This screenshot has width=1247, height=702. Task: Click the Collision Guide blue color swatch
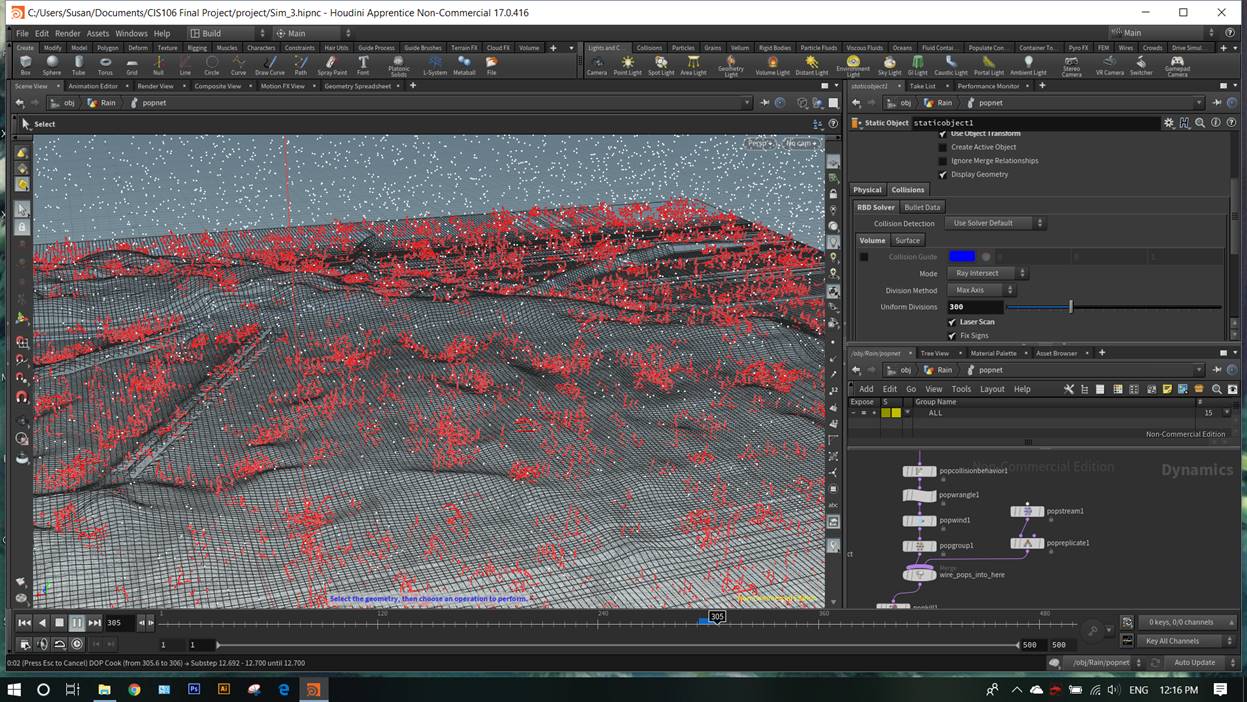[x=962, y=257]
